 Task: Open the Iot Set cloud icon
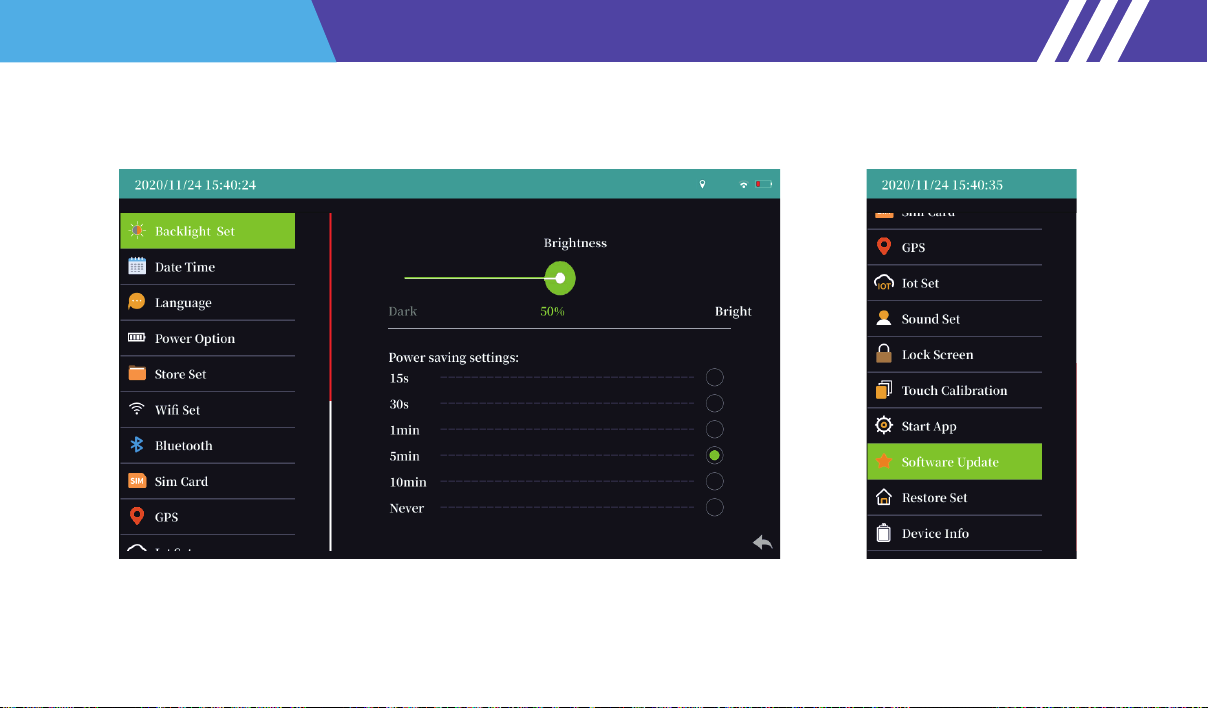(x=883, y=283)
